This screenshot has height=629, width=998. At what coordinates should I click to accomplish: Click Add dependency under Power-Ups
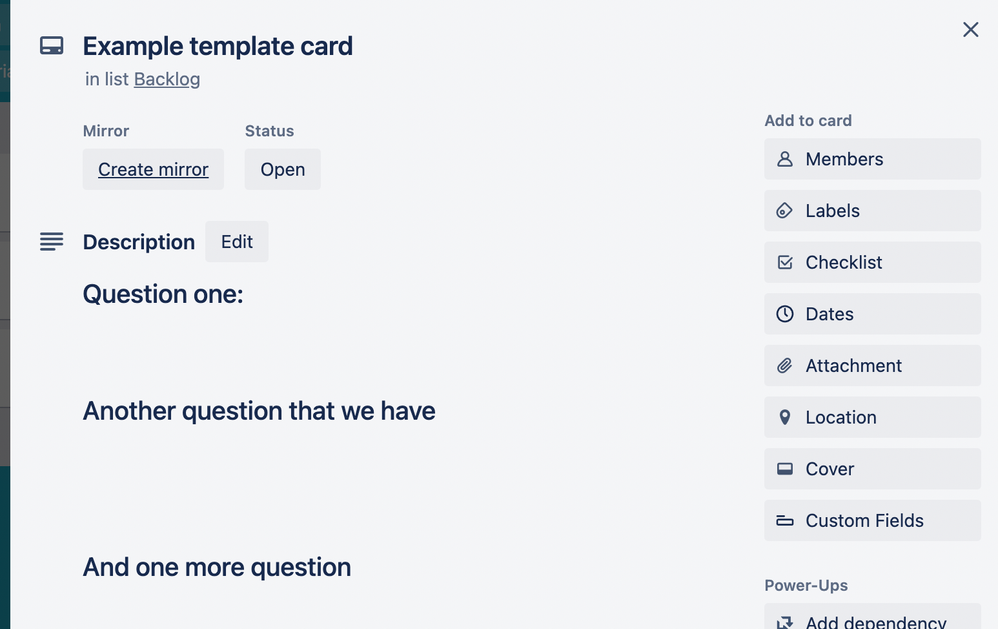(x=869, y=621)
